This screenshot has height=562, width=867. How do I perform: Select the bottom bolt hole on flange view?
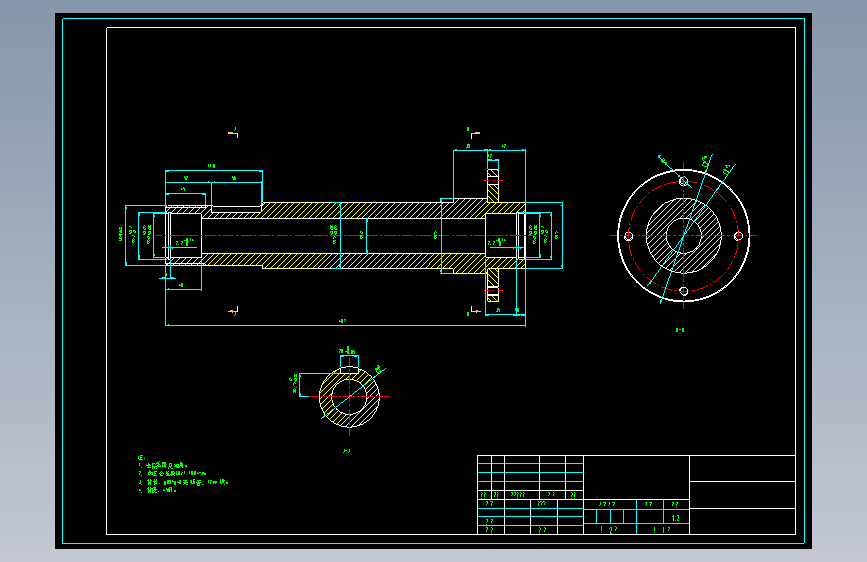click(x=683, y=291)
